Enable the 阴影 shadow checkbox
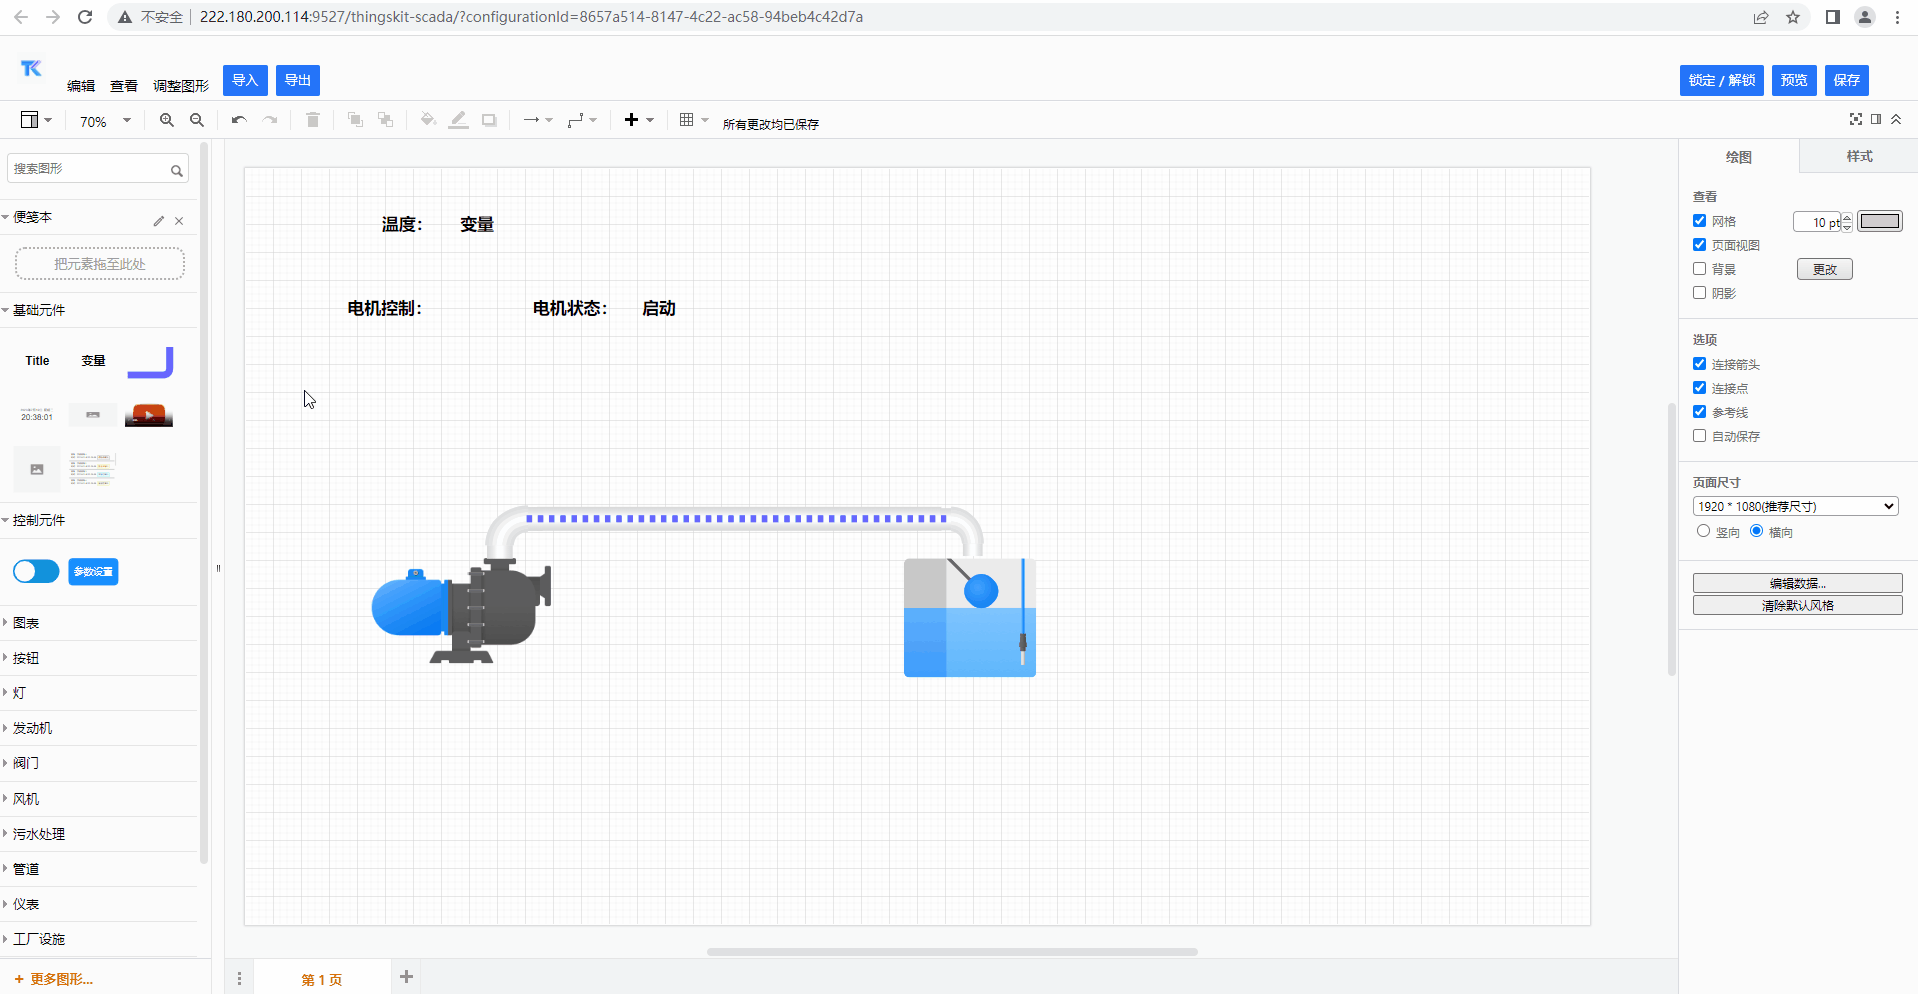The image size is (1918, 994). [1699, 293]
